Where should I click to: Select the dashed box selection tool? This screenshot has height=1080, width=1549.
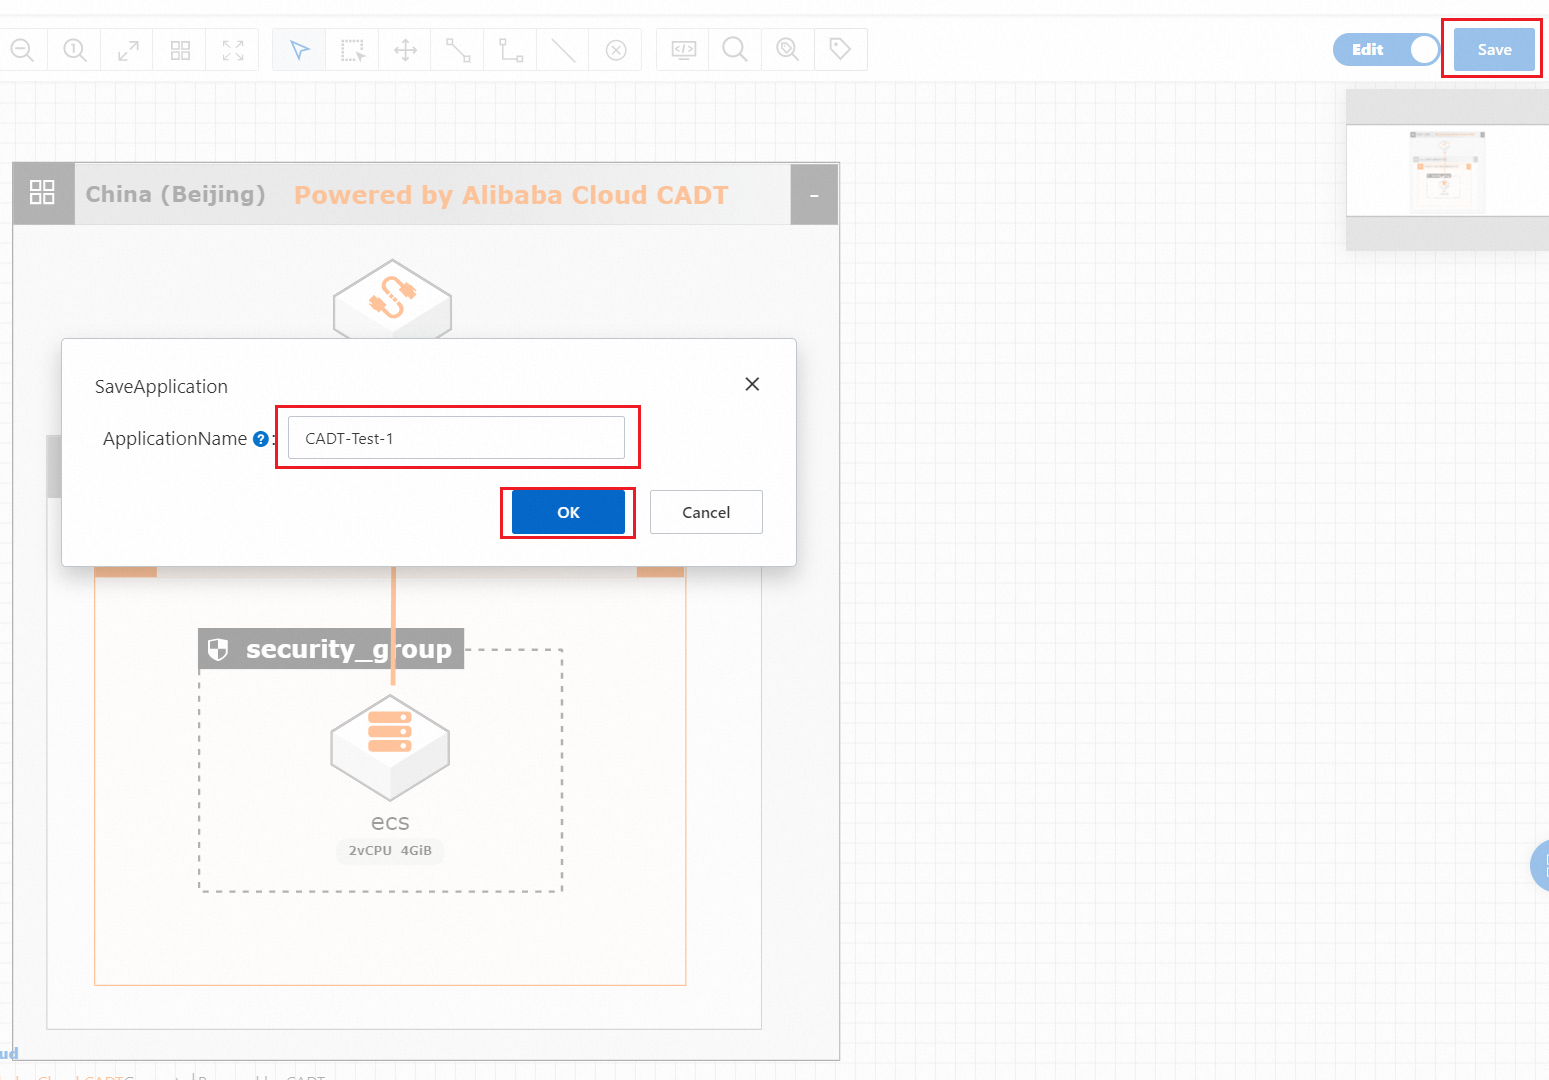352,50
